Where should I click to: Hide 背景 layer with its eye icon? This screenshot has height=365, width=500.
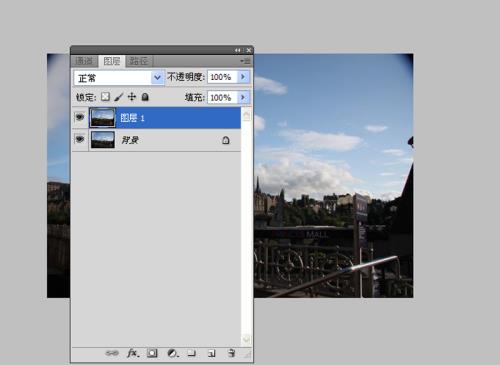(x=80, y=139)
